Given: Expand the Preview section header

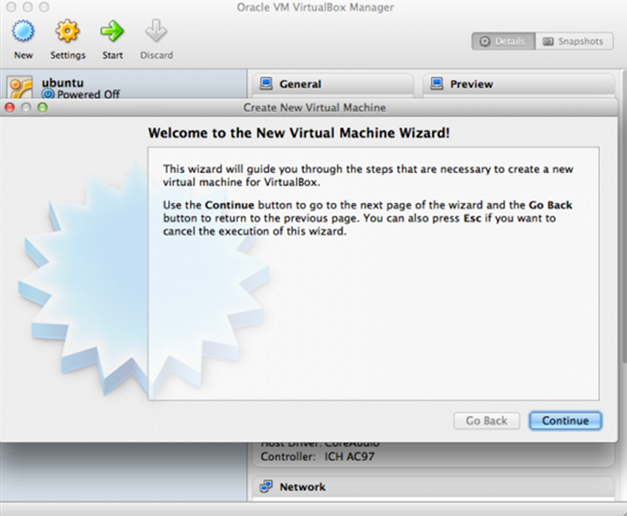Looking at the screenshot, I should [x=519, y=84].
